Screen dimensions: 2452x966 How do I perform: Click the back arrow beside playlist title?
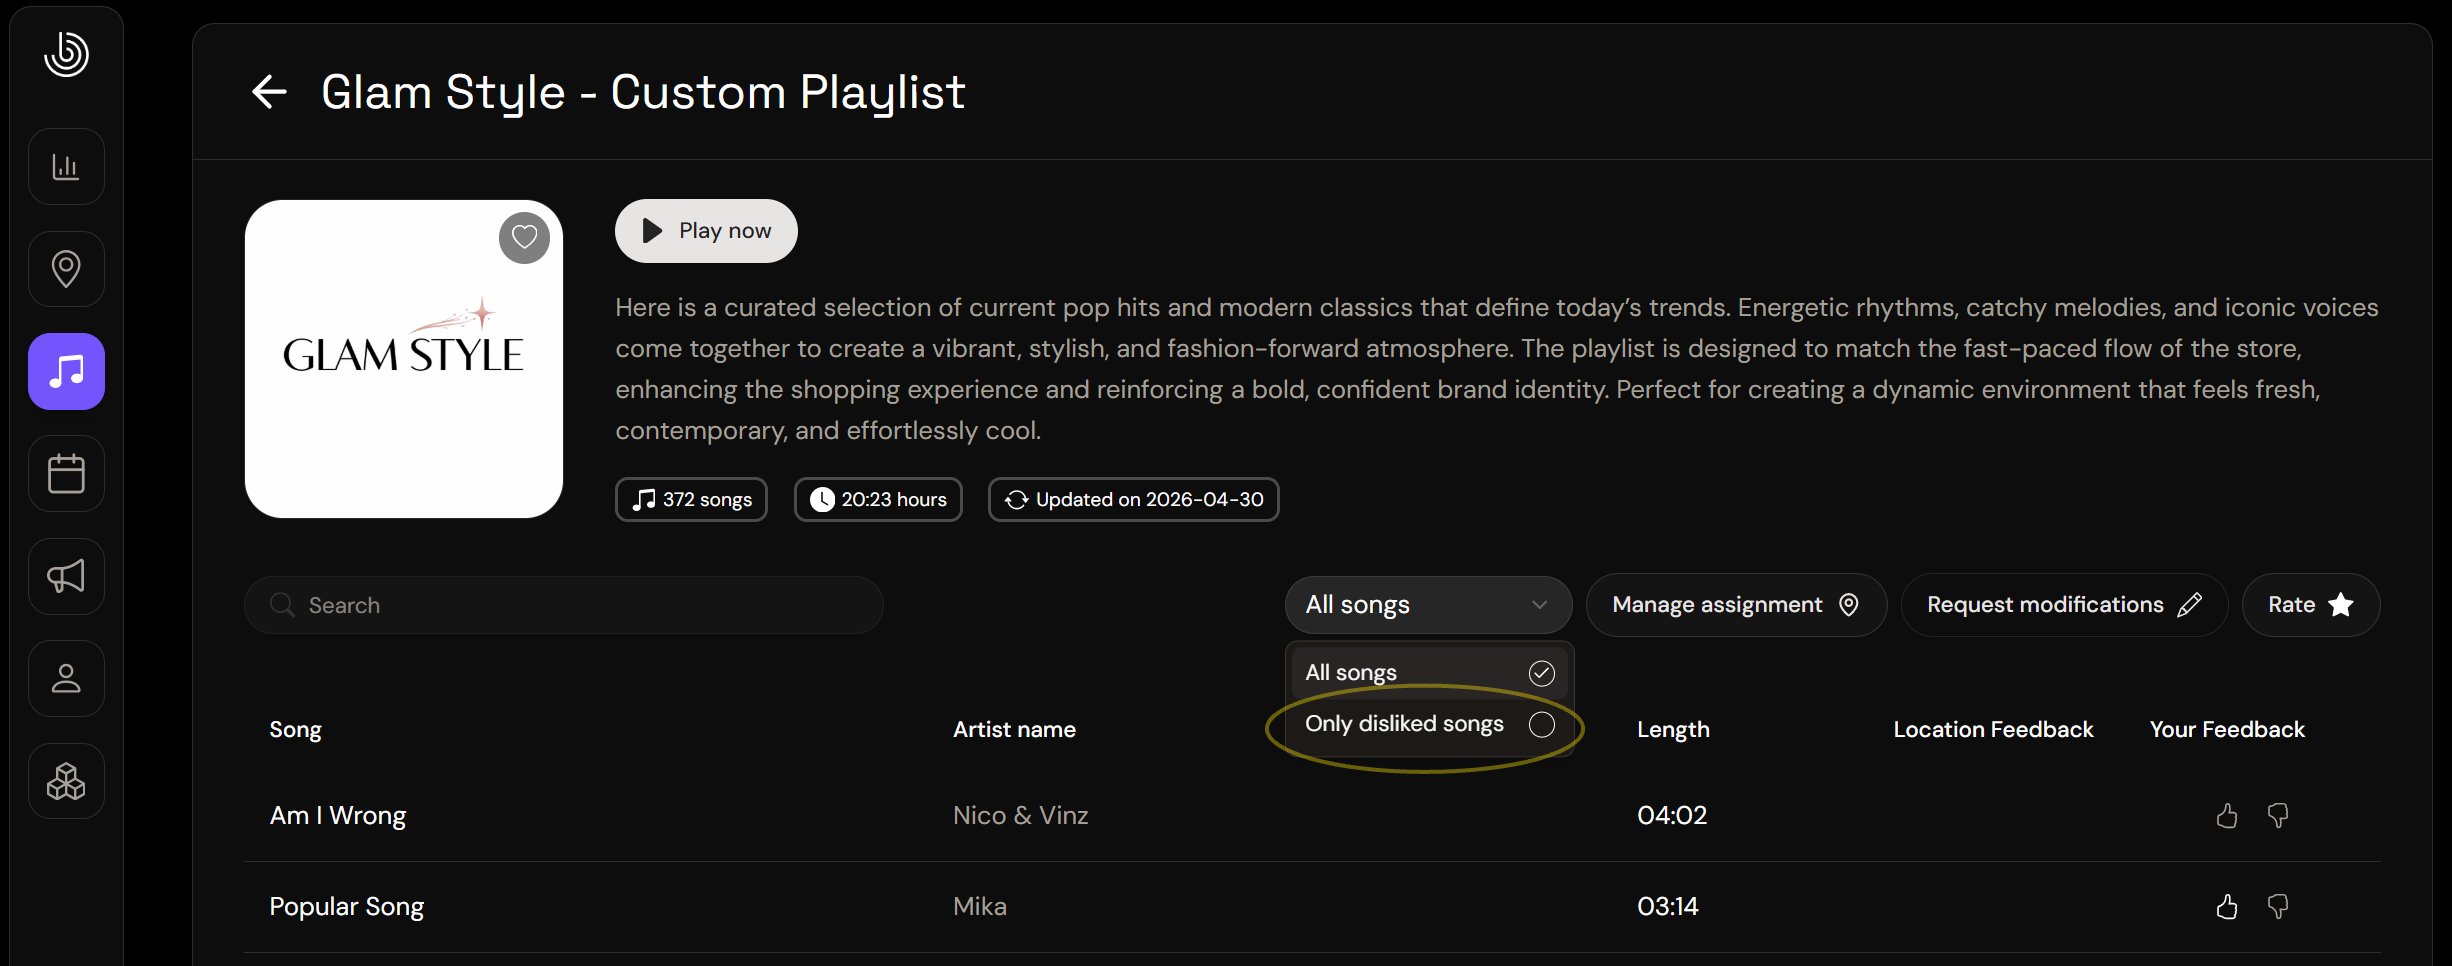pyautogui.click(x=269, y=92)
